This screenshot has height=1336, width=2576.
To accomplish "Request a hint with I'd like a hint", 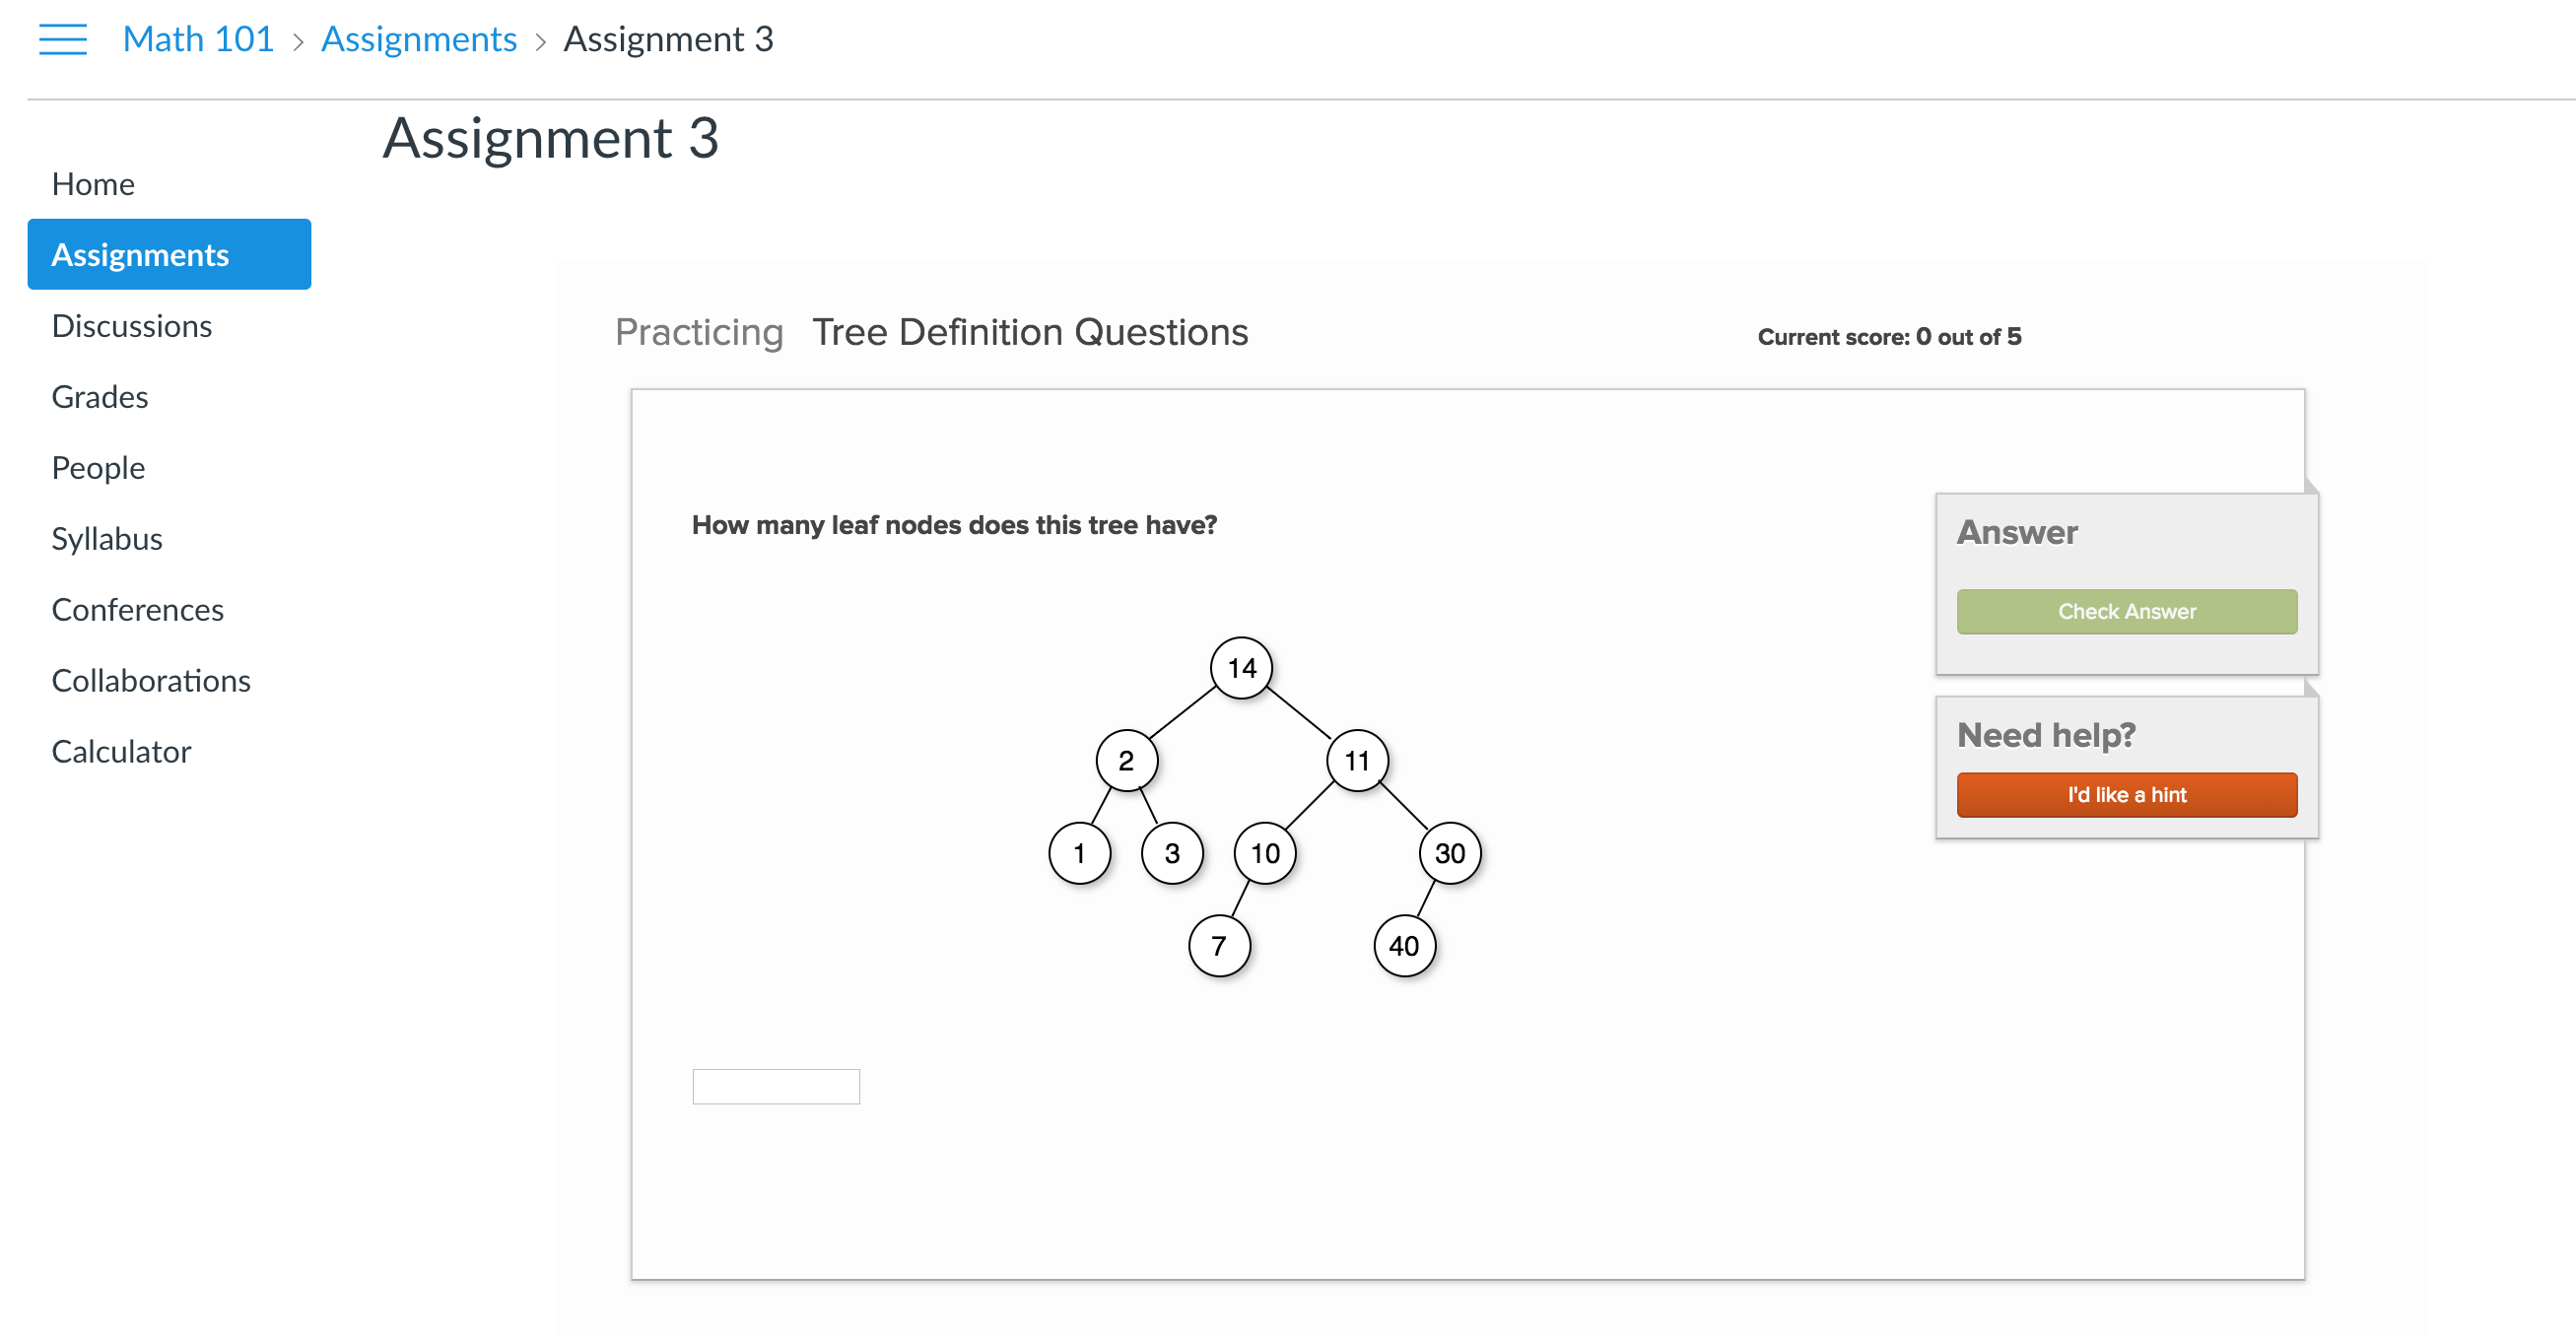I will (2126, 795).
